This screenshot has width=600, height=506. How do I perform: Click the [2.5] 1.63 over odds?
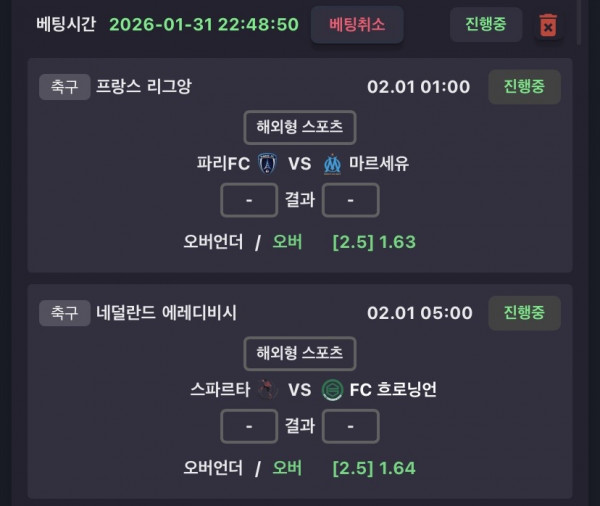(374, 241)
